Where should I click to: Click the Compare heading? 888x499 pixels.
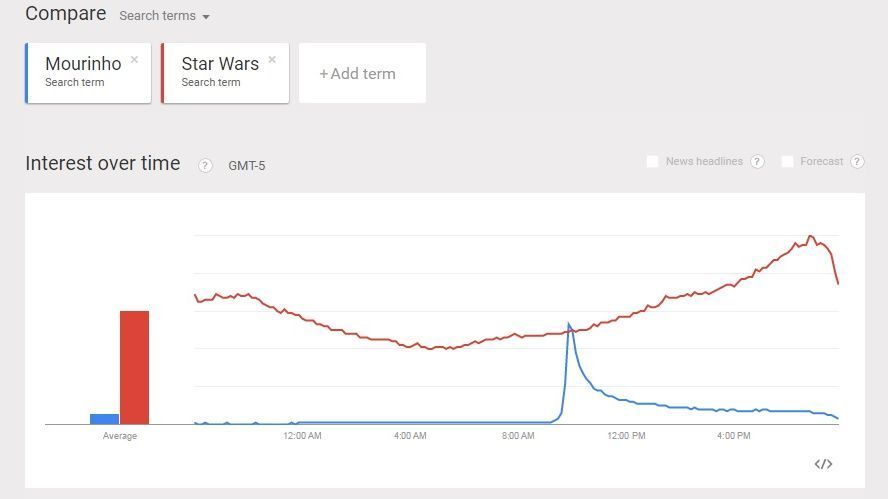point(66,14)
